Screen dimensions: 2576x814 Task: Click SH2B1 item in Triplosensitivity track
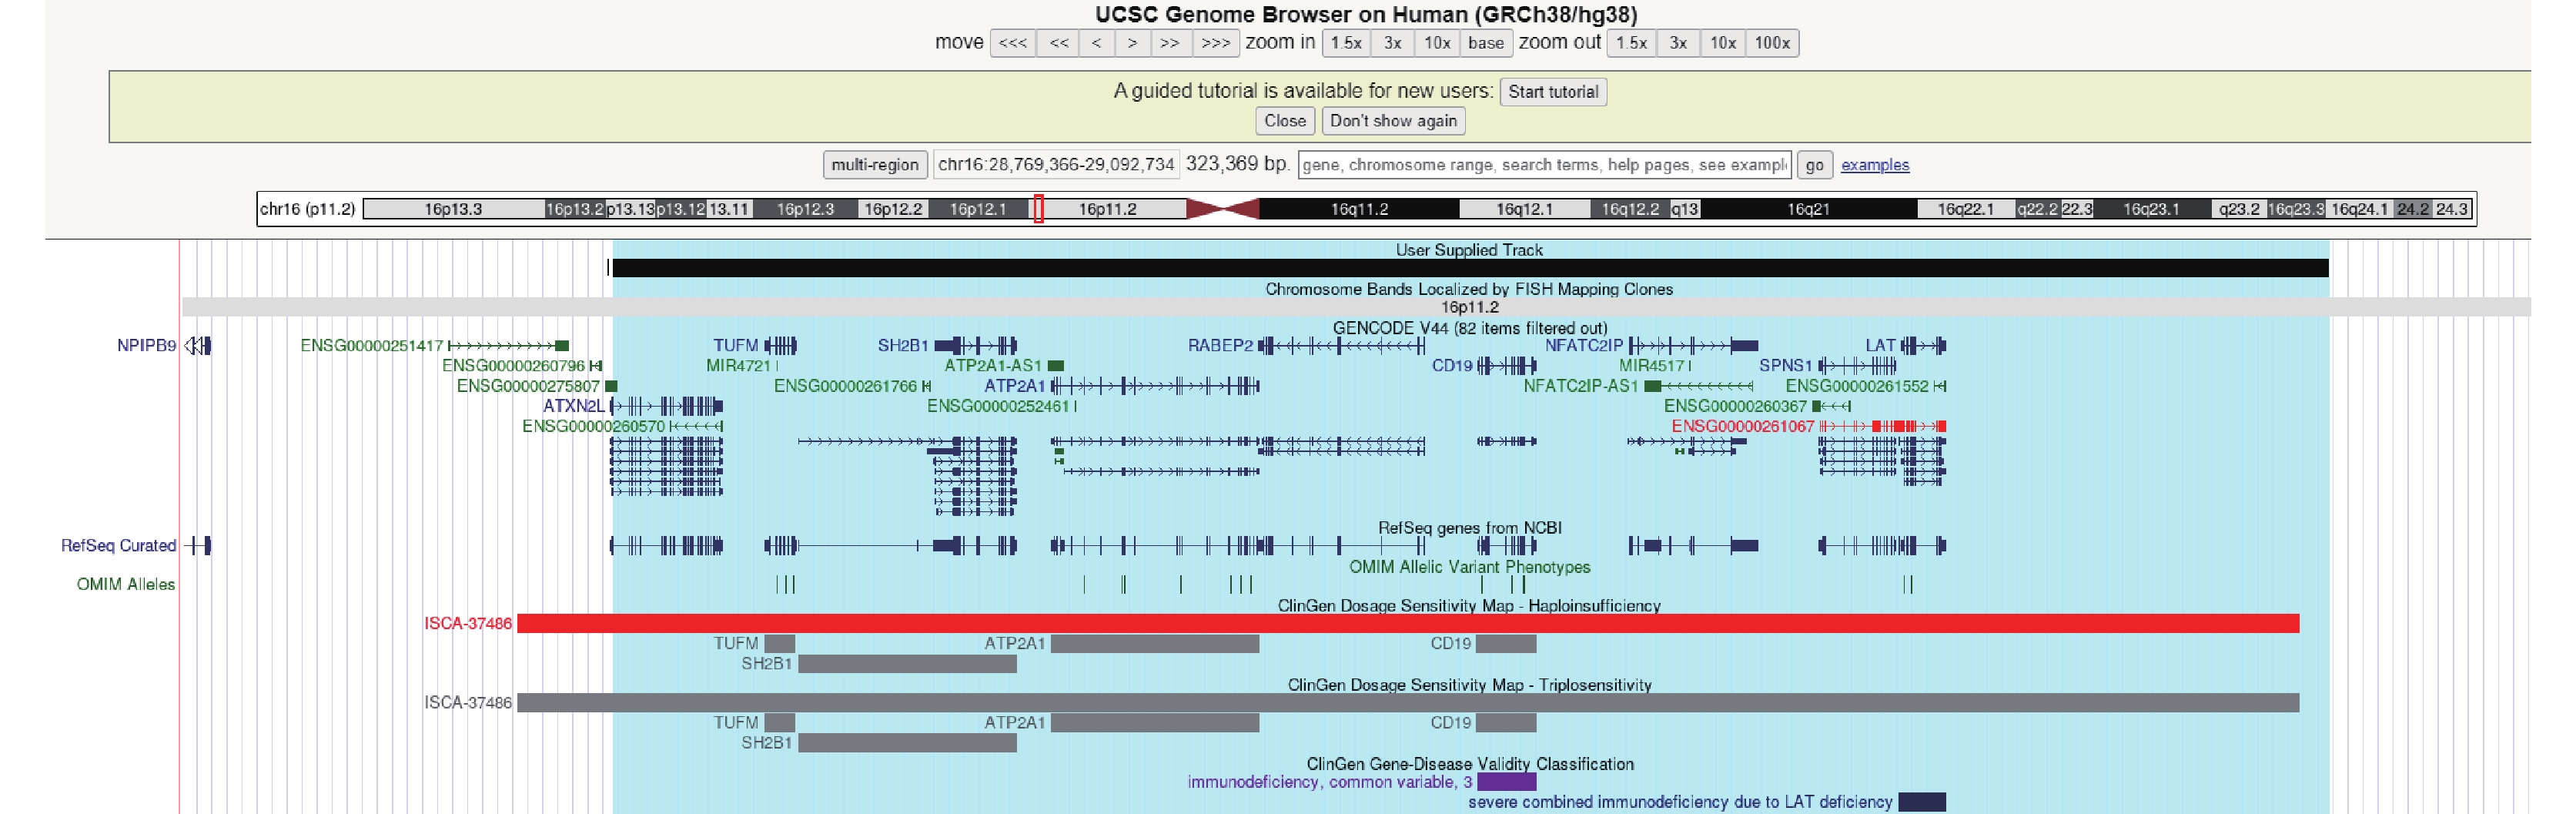point(907,743)
